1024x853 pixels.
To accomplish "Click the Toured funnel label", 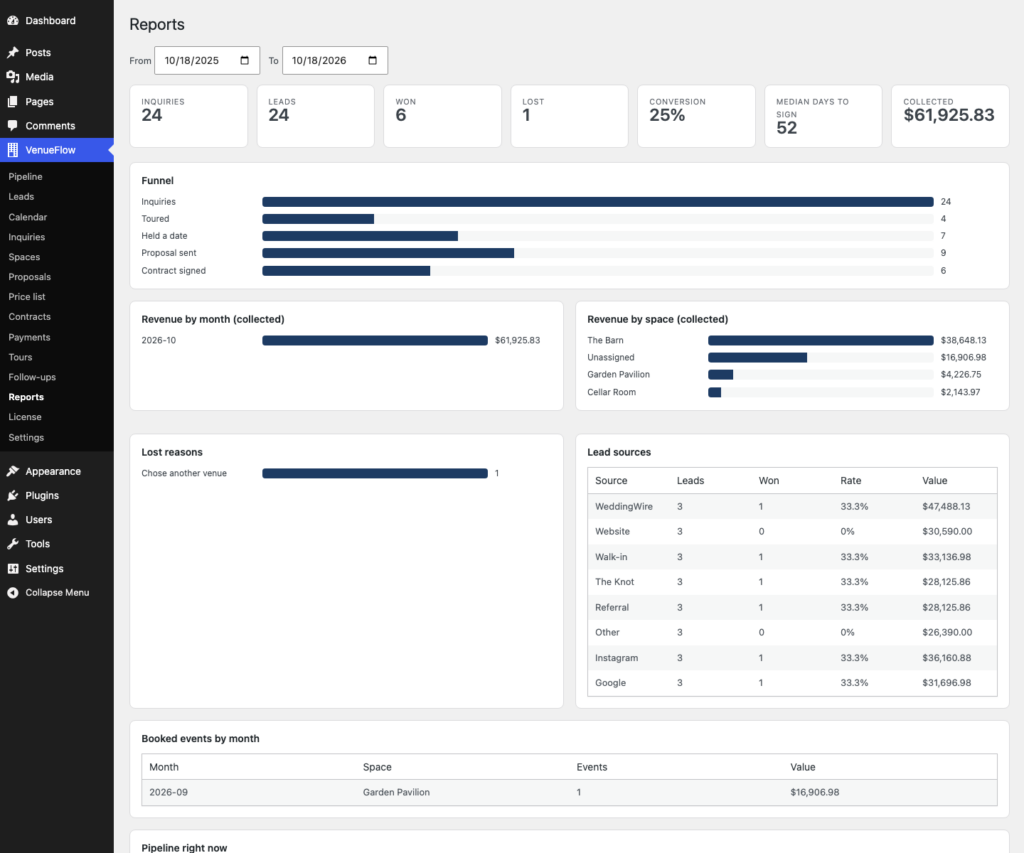I will point(155,219).
